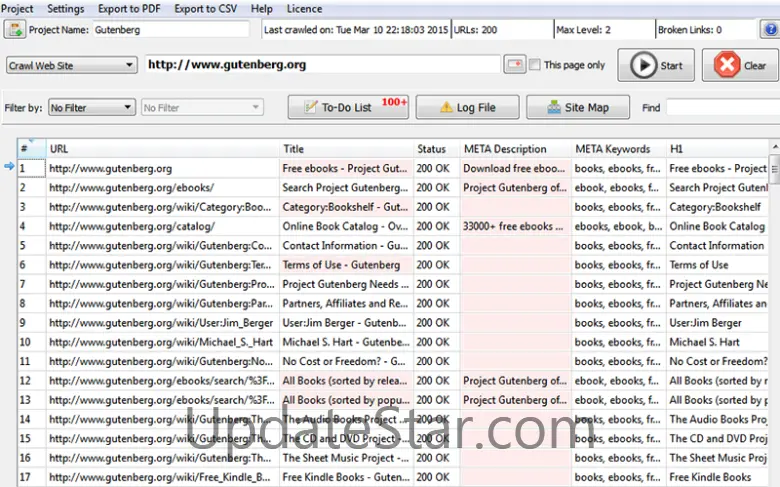Open the Settings menu
The height and width of the screenshot is (487, 780).
click(x=66, y=9)
